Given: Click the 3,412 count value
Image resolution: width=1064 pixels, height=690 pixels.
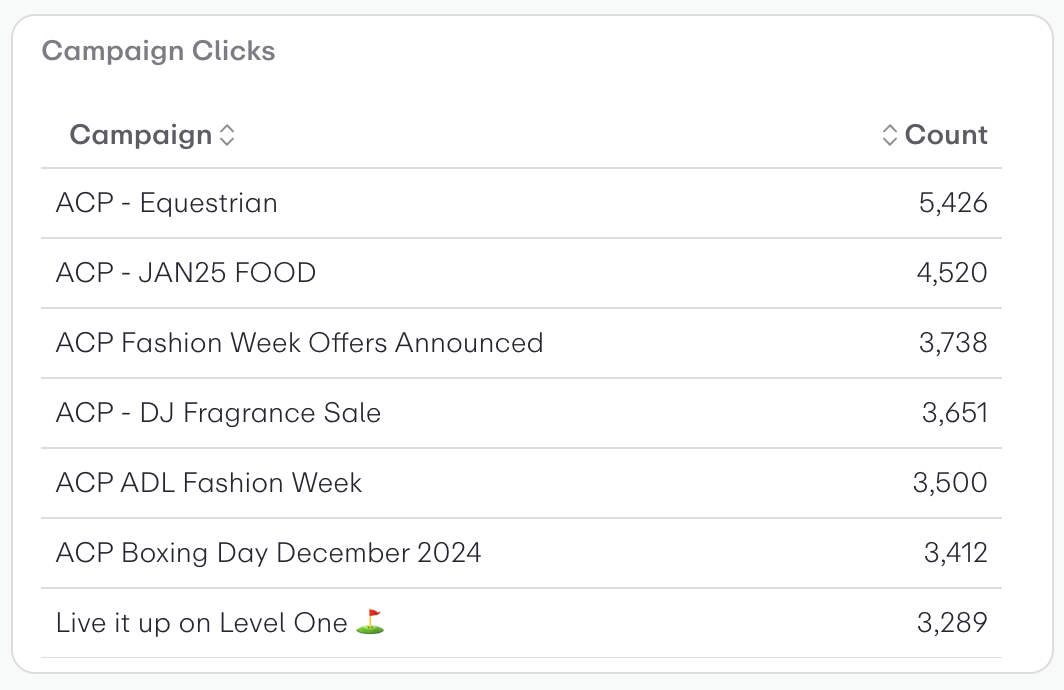Looking at the screenshot, I should pos(954,553).
